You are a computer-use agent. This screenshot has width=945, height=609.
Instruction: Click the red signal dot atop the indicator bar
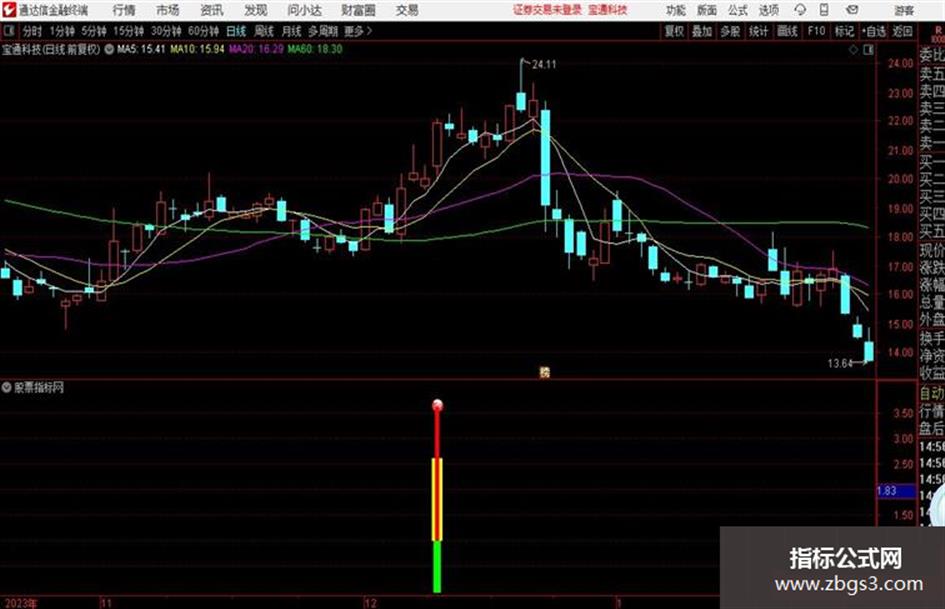(x=438, y=405)
